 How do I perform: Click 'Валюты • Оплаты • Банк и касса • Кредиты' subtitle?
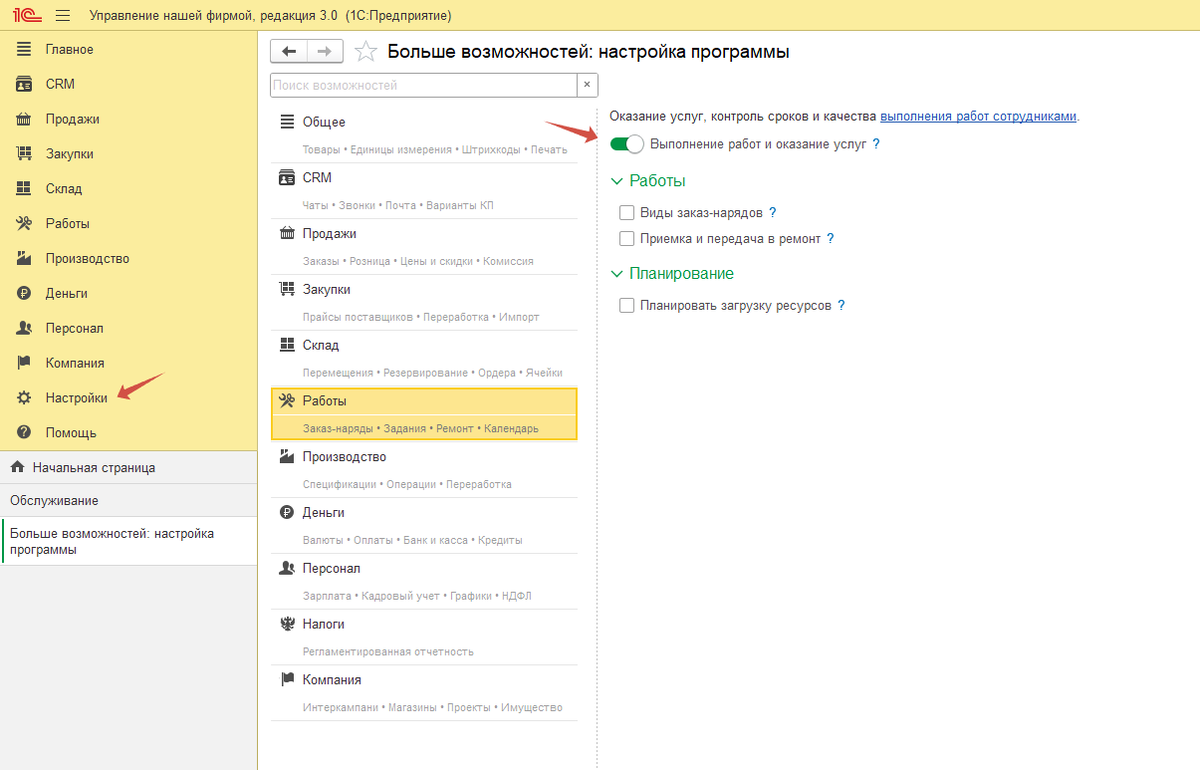pyautogui.click(x=412, y=540)
